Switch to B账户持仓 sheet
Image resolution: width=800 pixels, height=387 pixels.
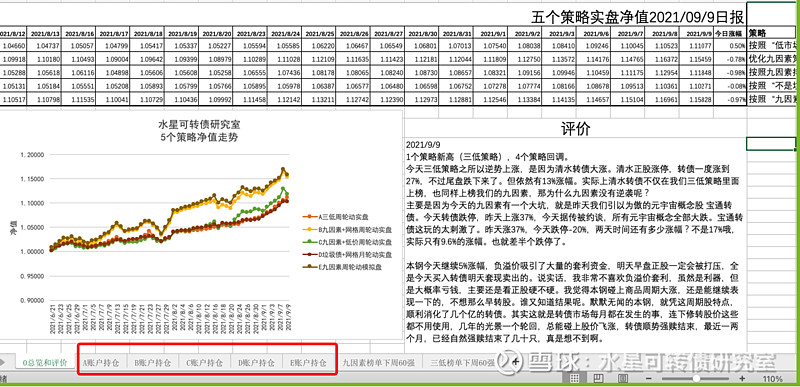coord(153,363)
